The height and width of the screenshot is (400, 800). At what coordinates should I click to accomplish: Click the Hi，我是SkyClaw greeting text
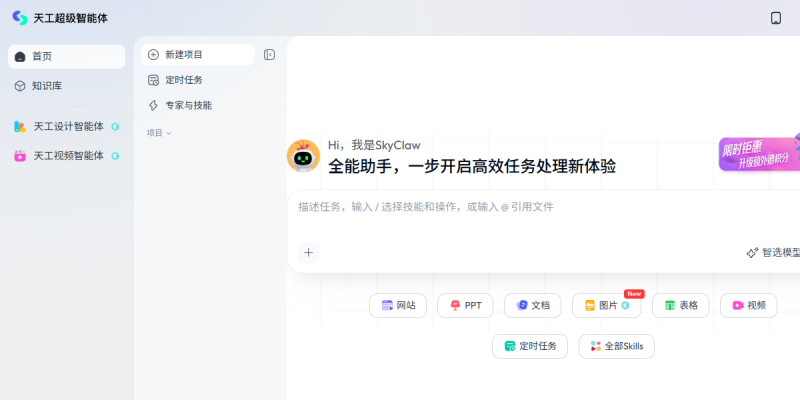coord(374,145)
